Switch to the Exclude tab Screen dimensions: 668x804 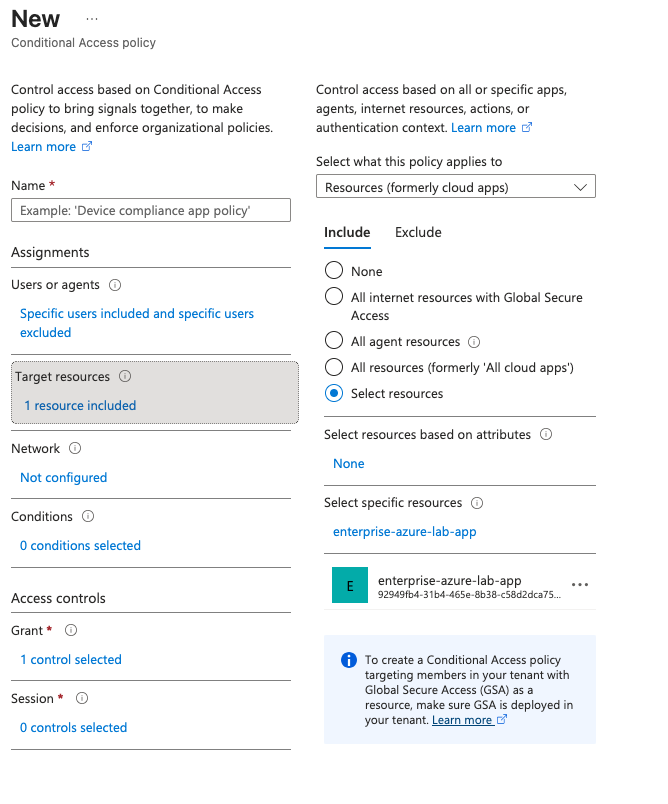pyautogui.click(x=418, y=233)
